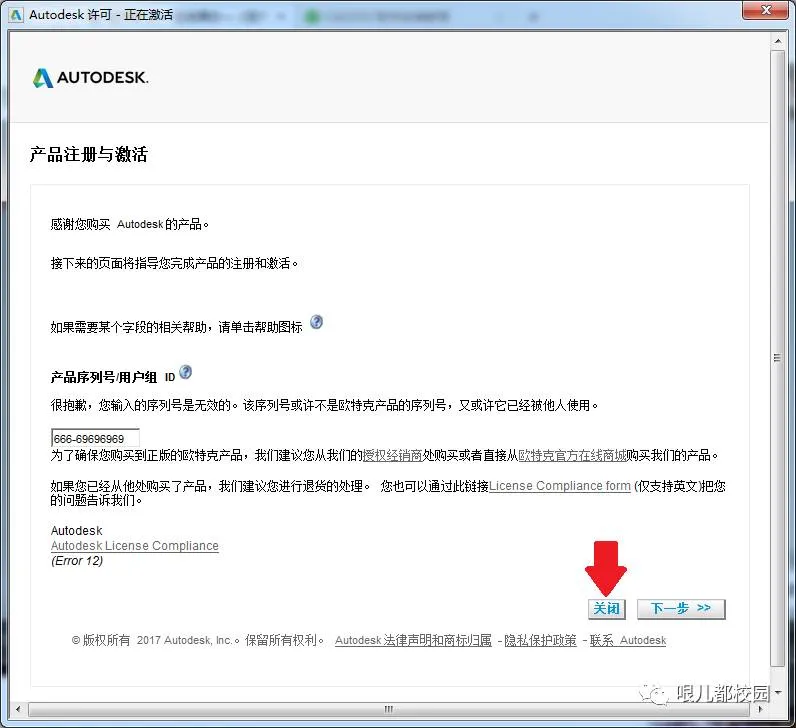Click the 产品注册与激活 heading
The image size is (796, 728).
click(x=89, y=154)
